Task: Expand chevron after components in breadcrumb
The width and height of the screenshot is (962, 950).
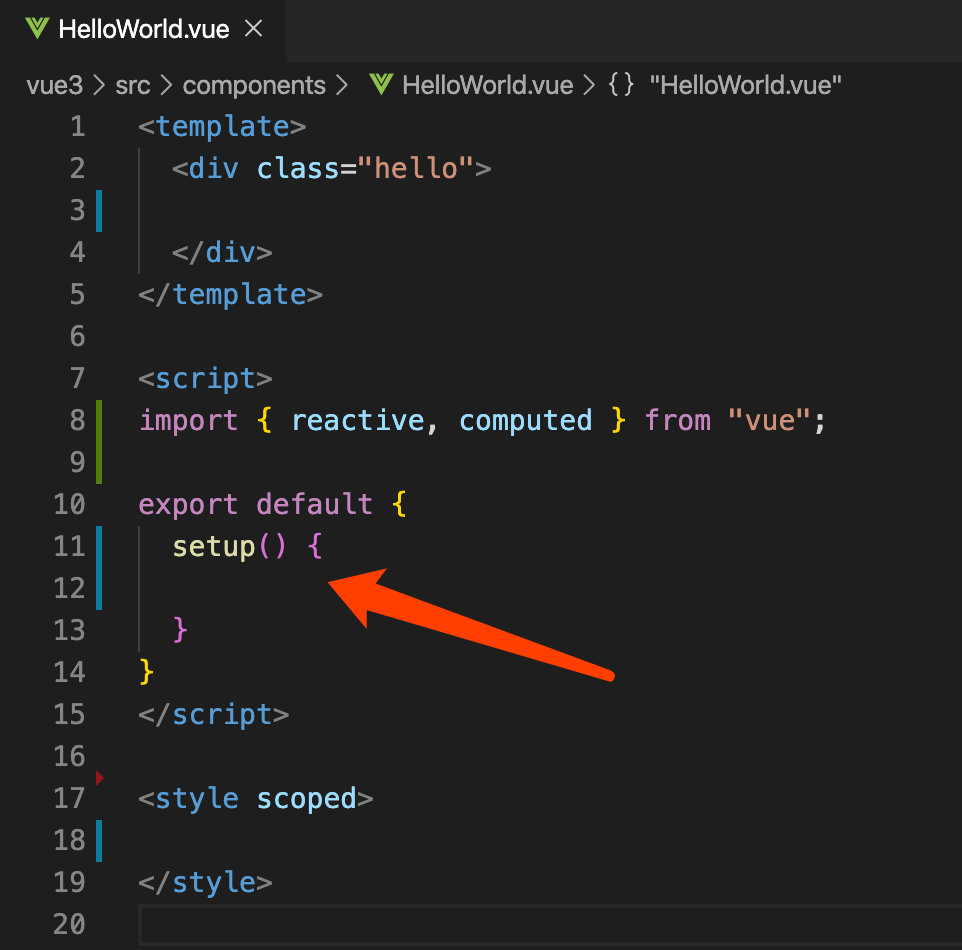Action: pyautogui.click(x=342, y=85)
